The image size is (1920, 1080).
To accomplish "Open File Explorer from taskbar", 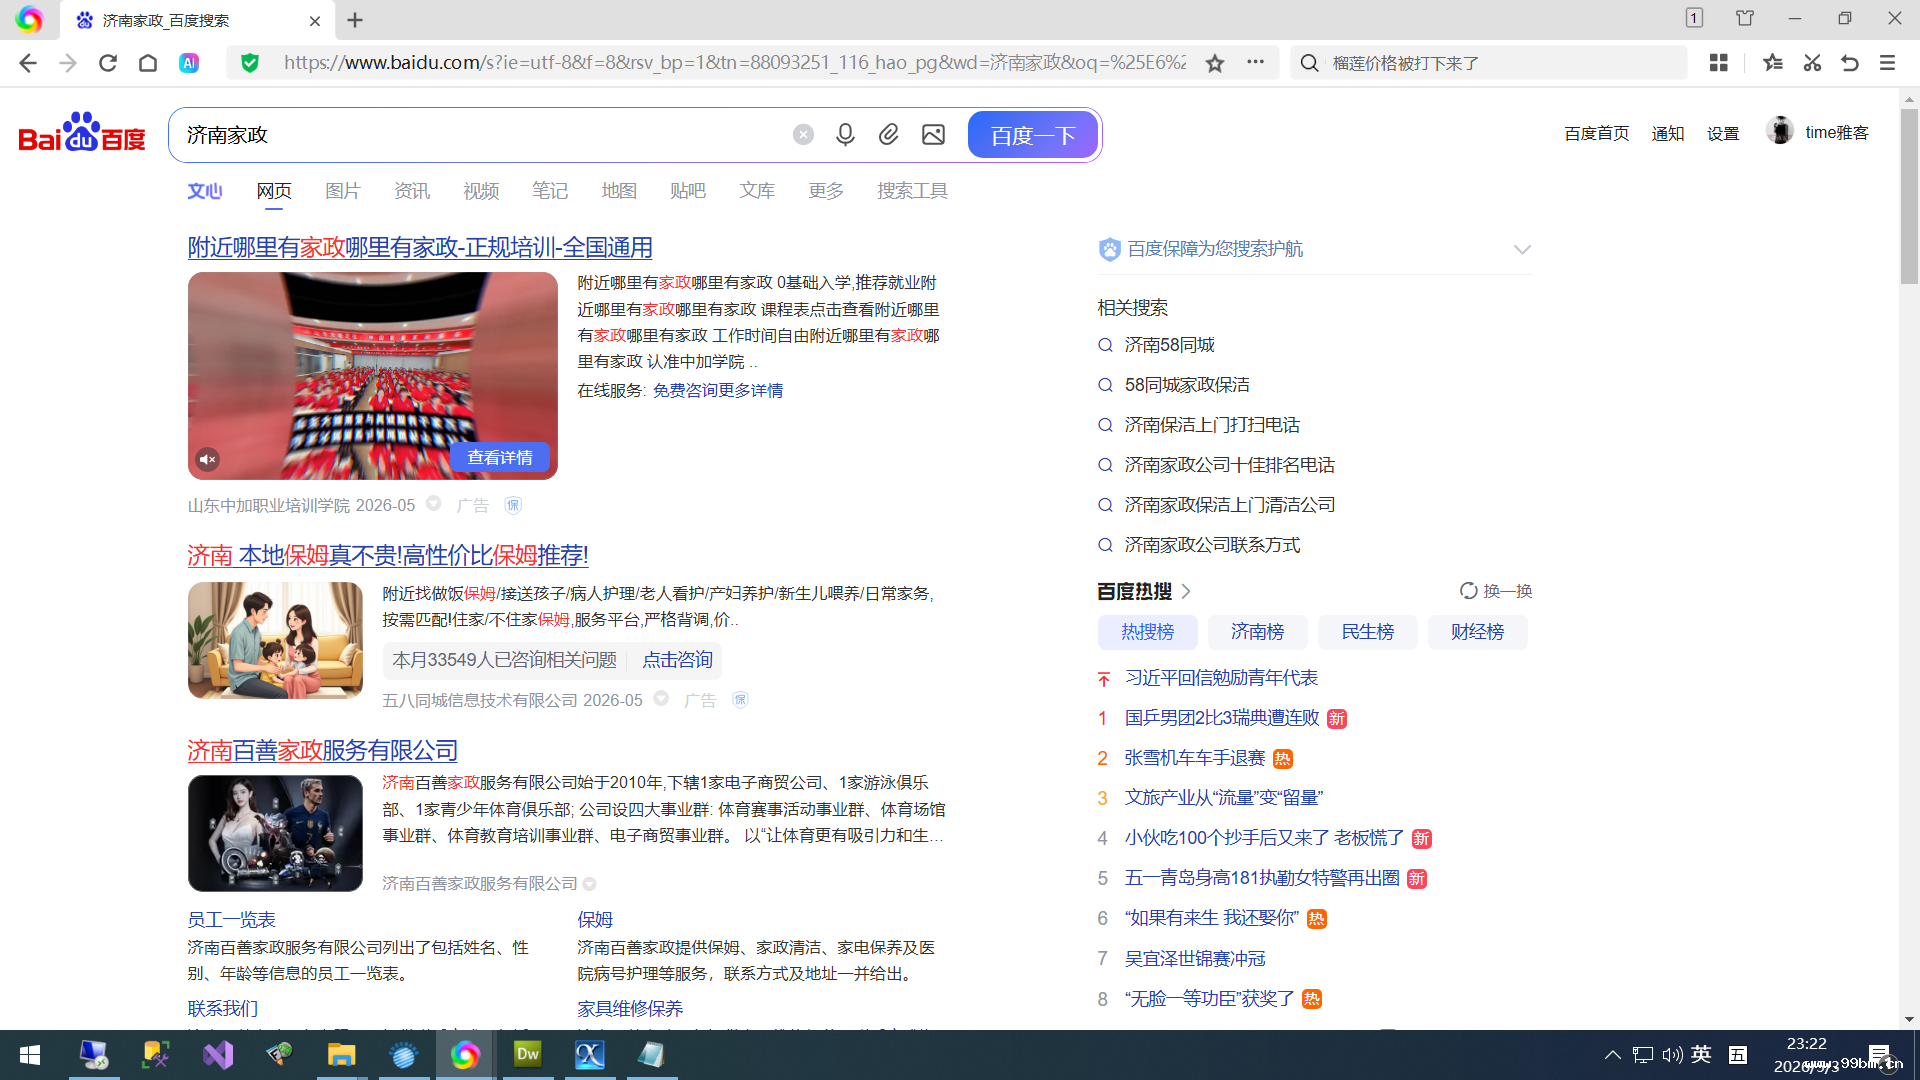I will 341,1055.
